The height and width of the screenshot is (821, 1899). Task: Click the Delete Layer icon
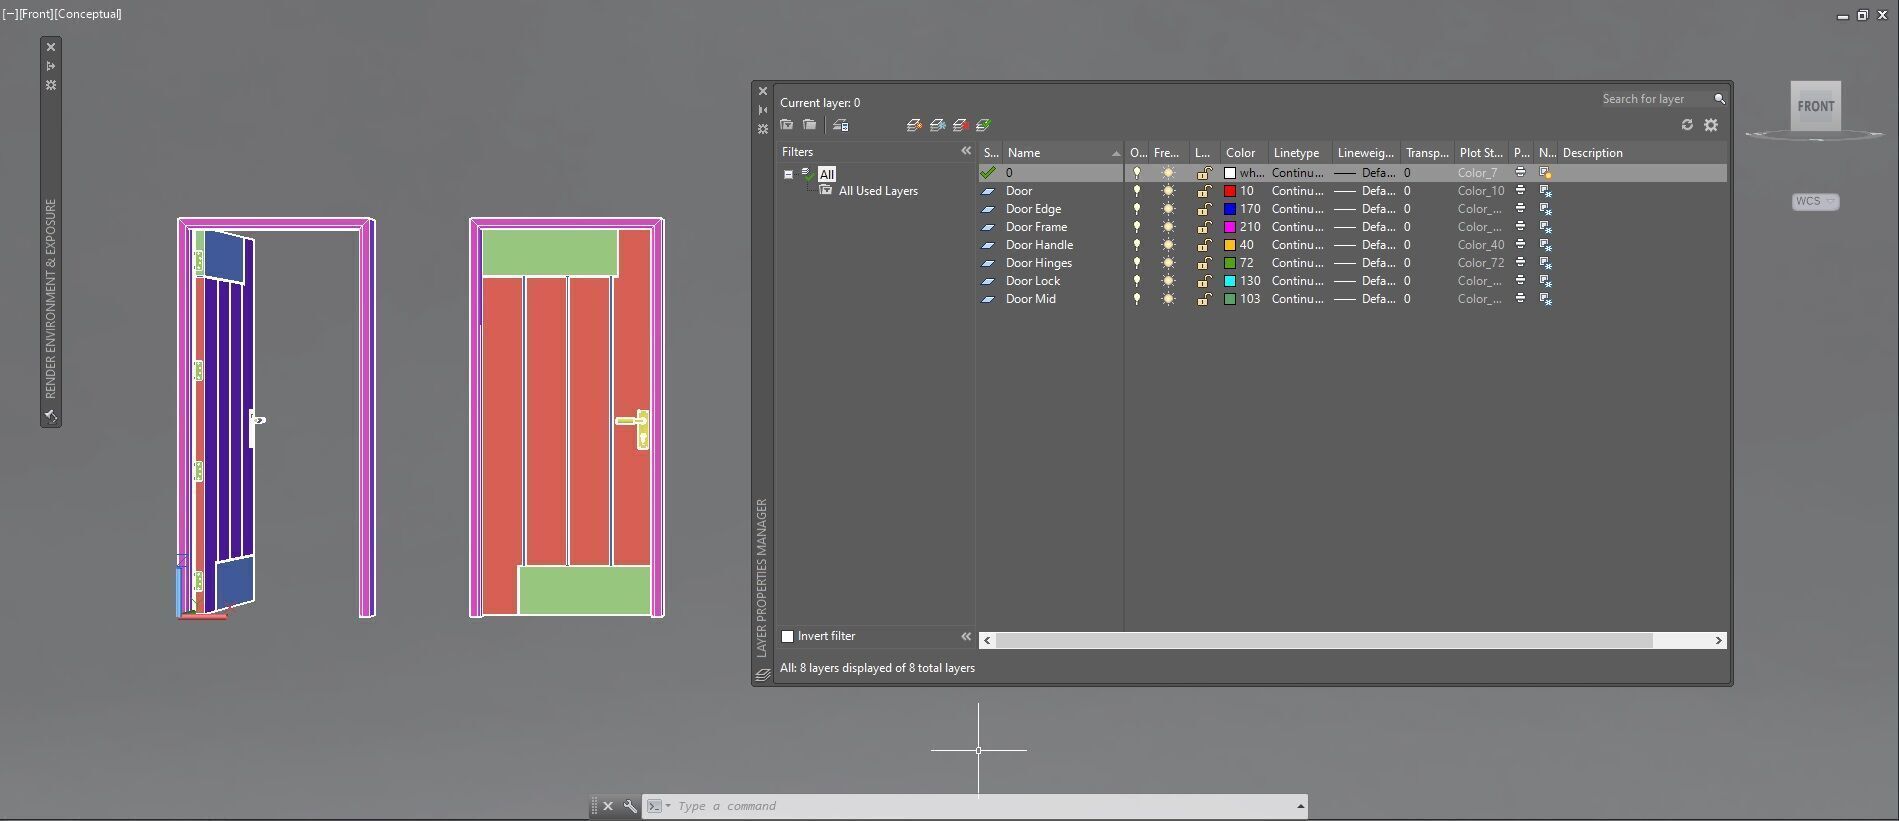coord(961,125)
